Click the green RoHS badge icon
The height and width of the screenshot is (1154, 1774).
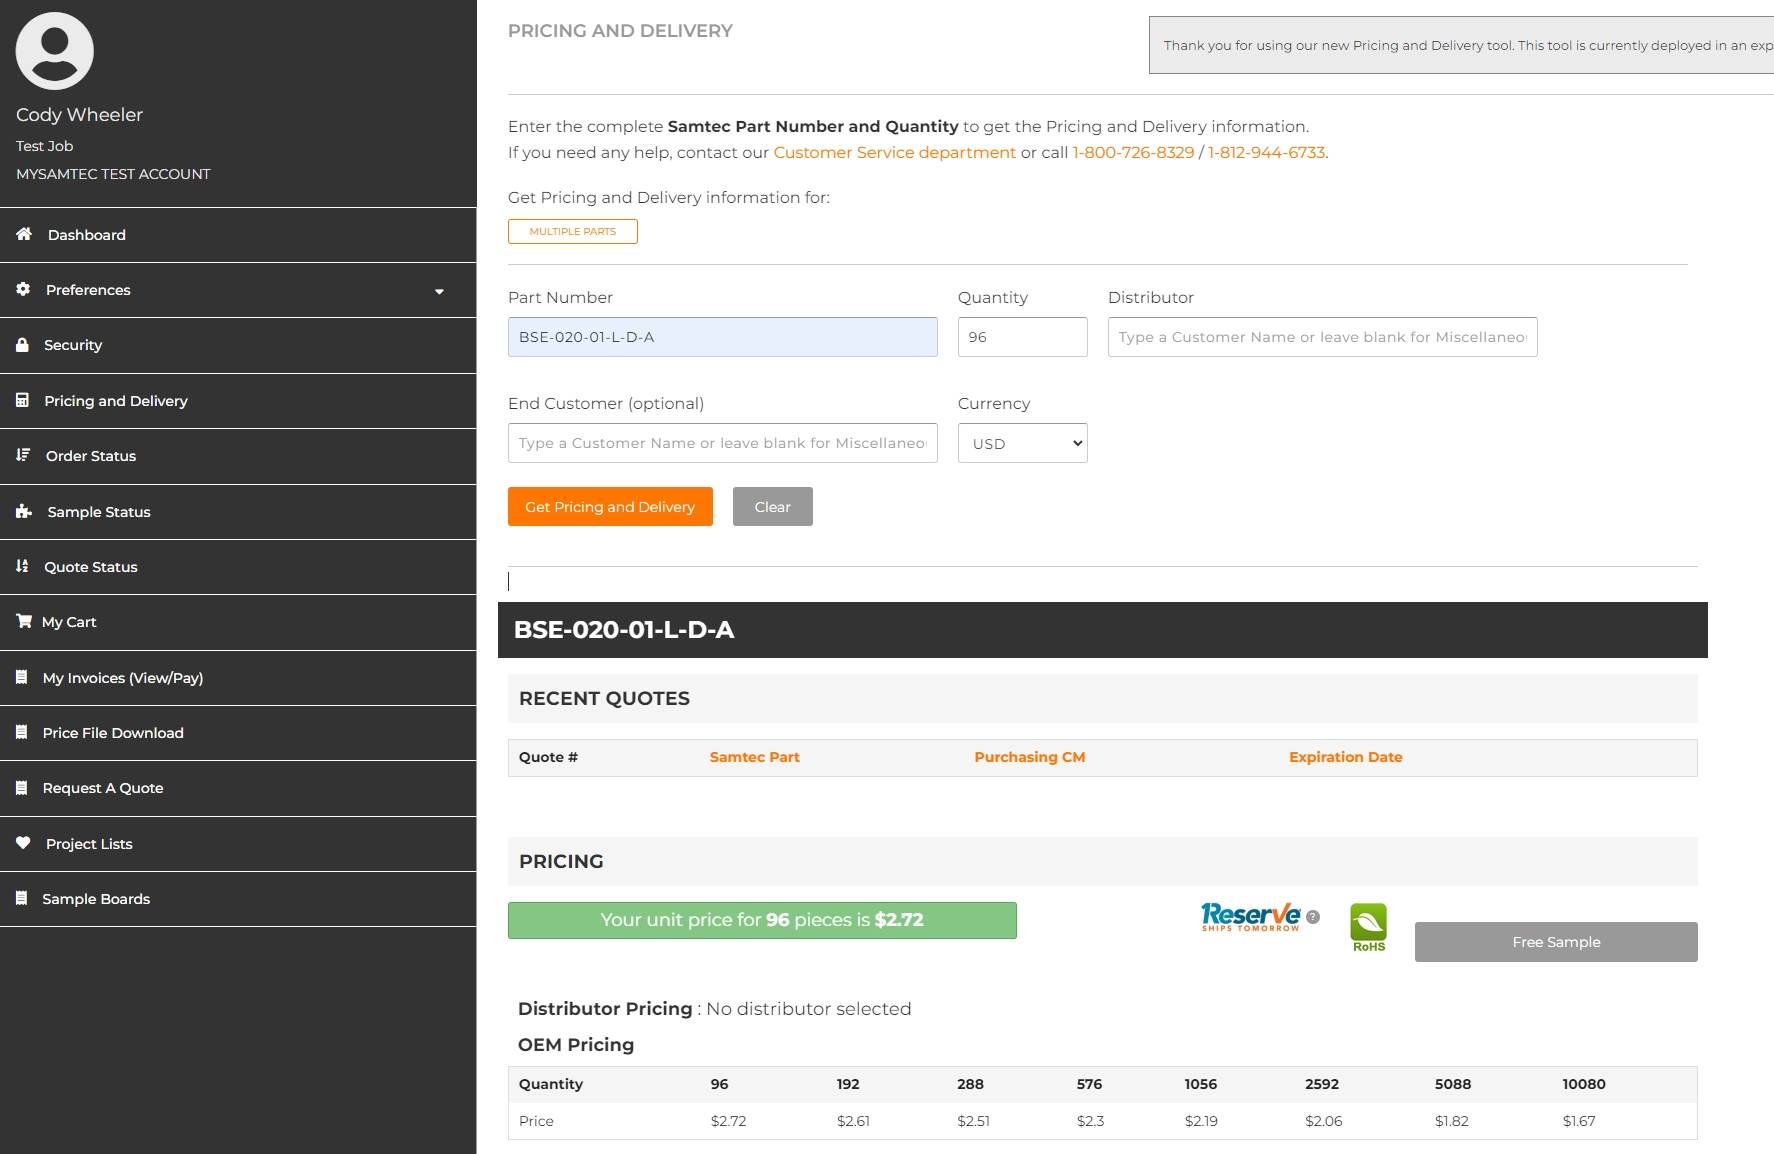1369,927
